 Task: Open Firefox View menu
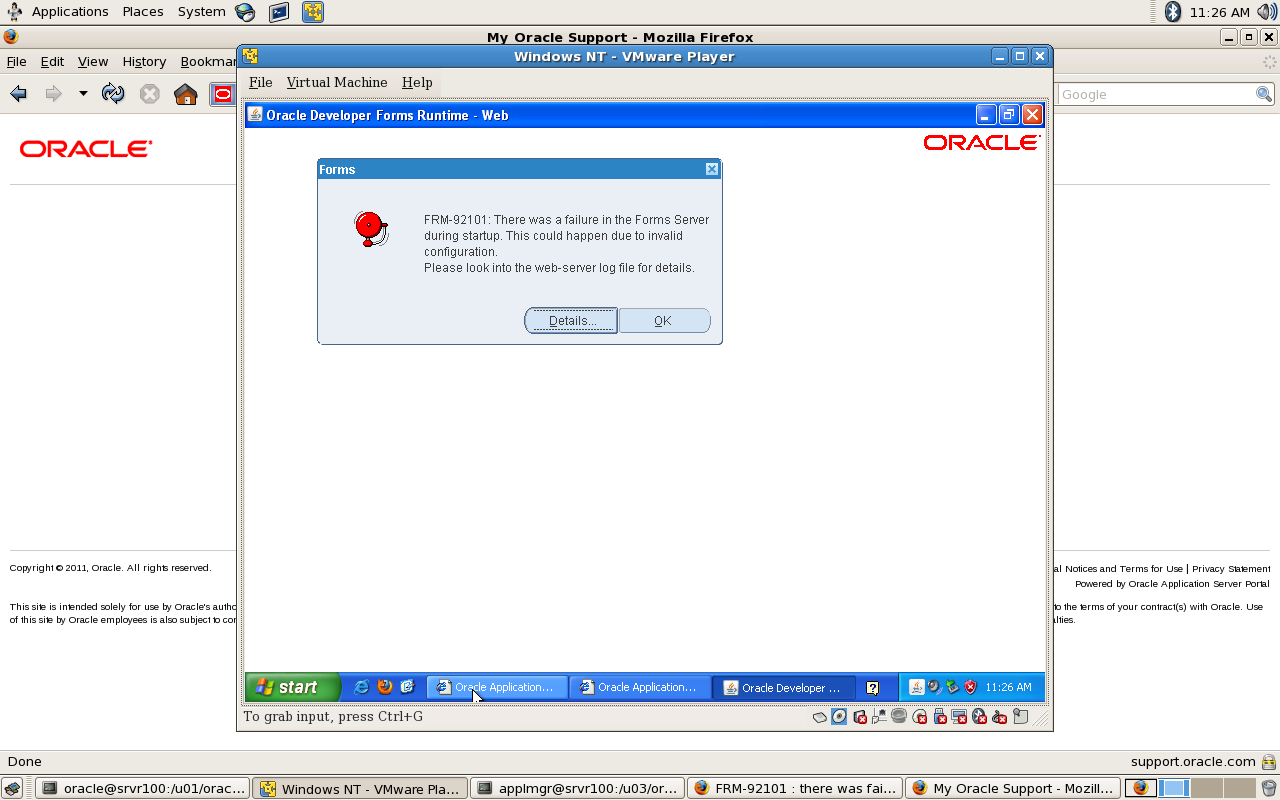[93, 61]
